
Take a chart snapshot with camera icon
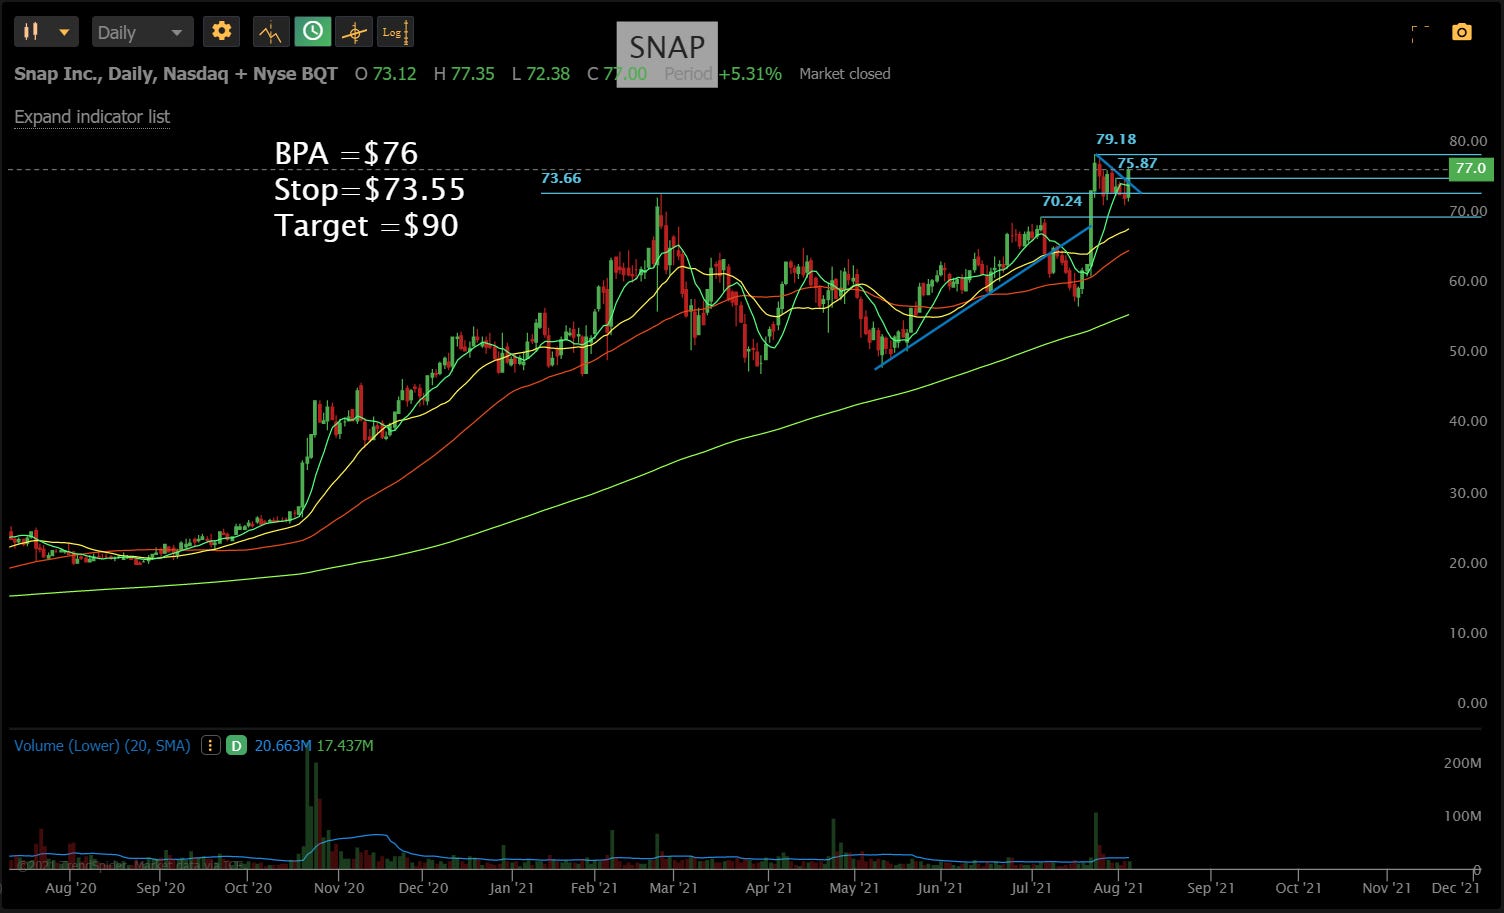pos(1462,33)
